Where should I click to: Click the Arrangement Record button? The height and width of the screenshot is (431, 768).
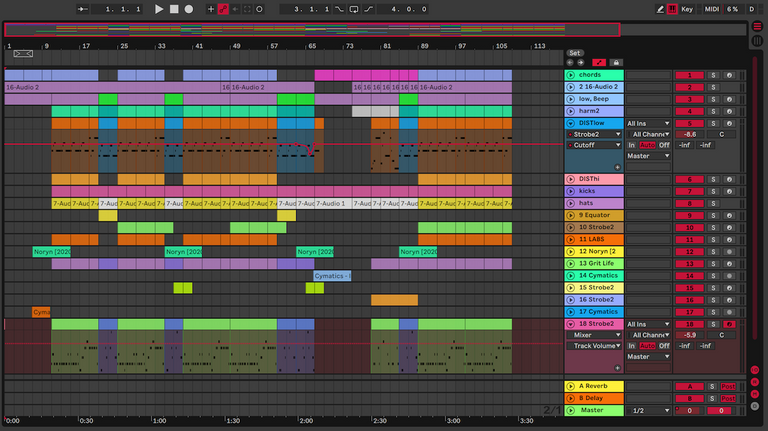(x=189, y=9)
